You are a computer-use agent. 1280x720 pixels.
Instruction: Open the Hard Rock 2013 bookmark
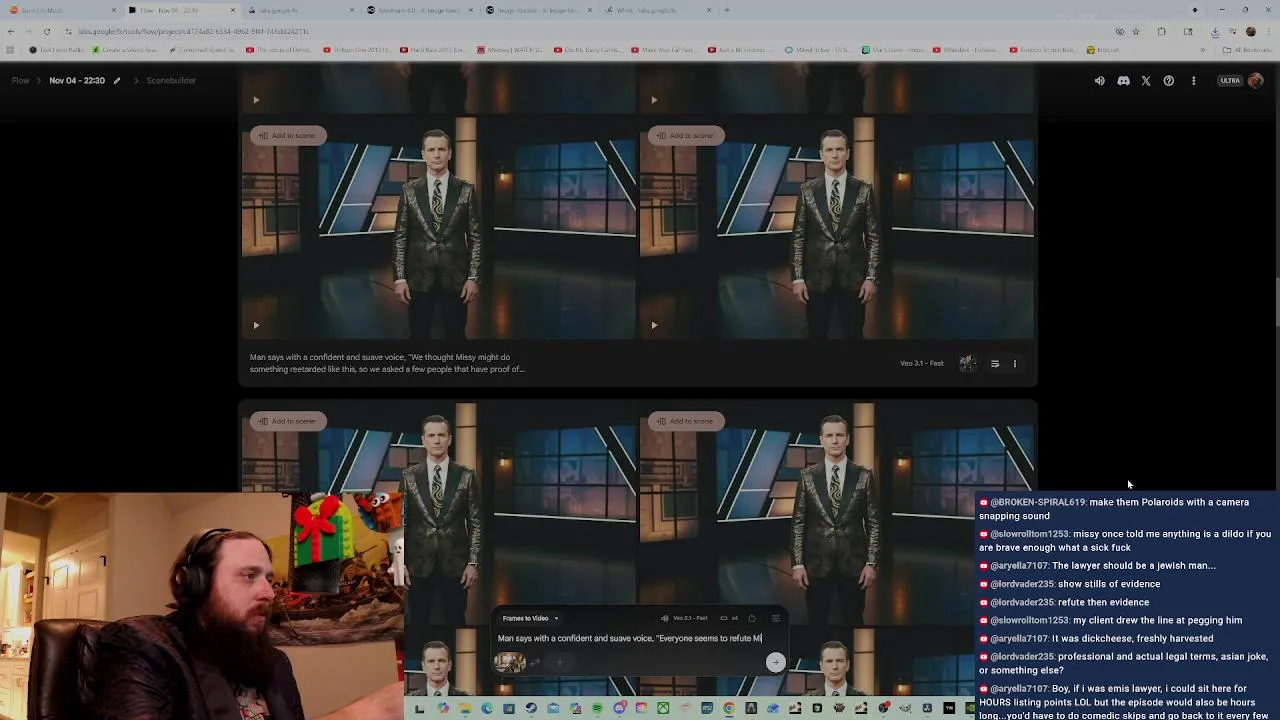pos(433,50)
